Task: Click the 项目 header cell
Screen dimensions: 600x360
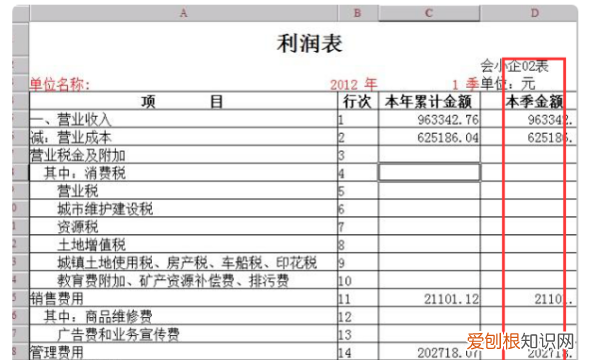Action: click(x=183, y=102)
